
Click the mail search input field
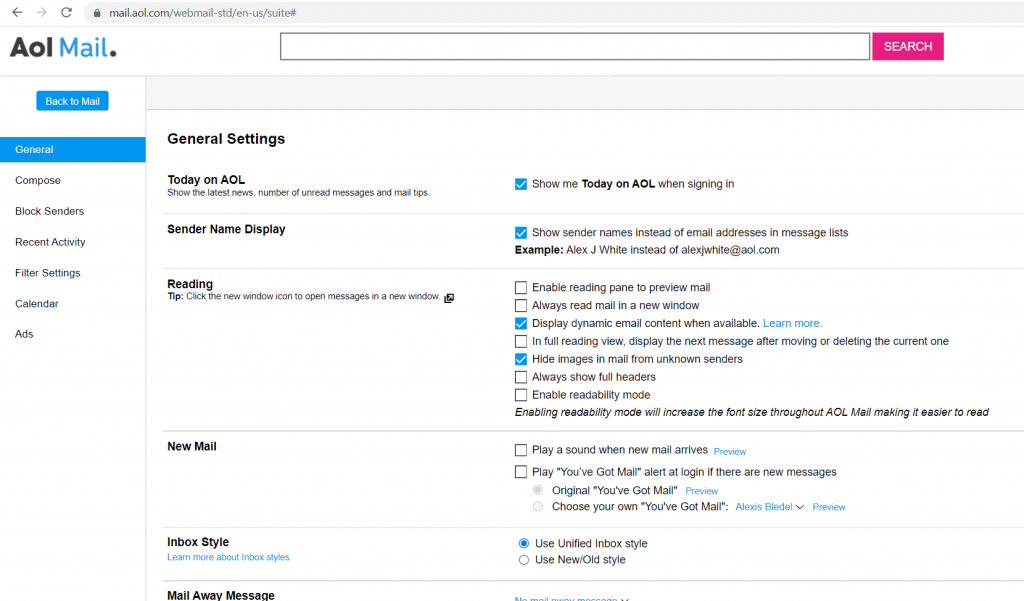575,46
